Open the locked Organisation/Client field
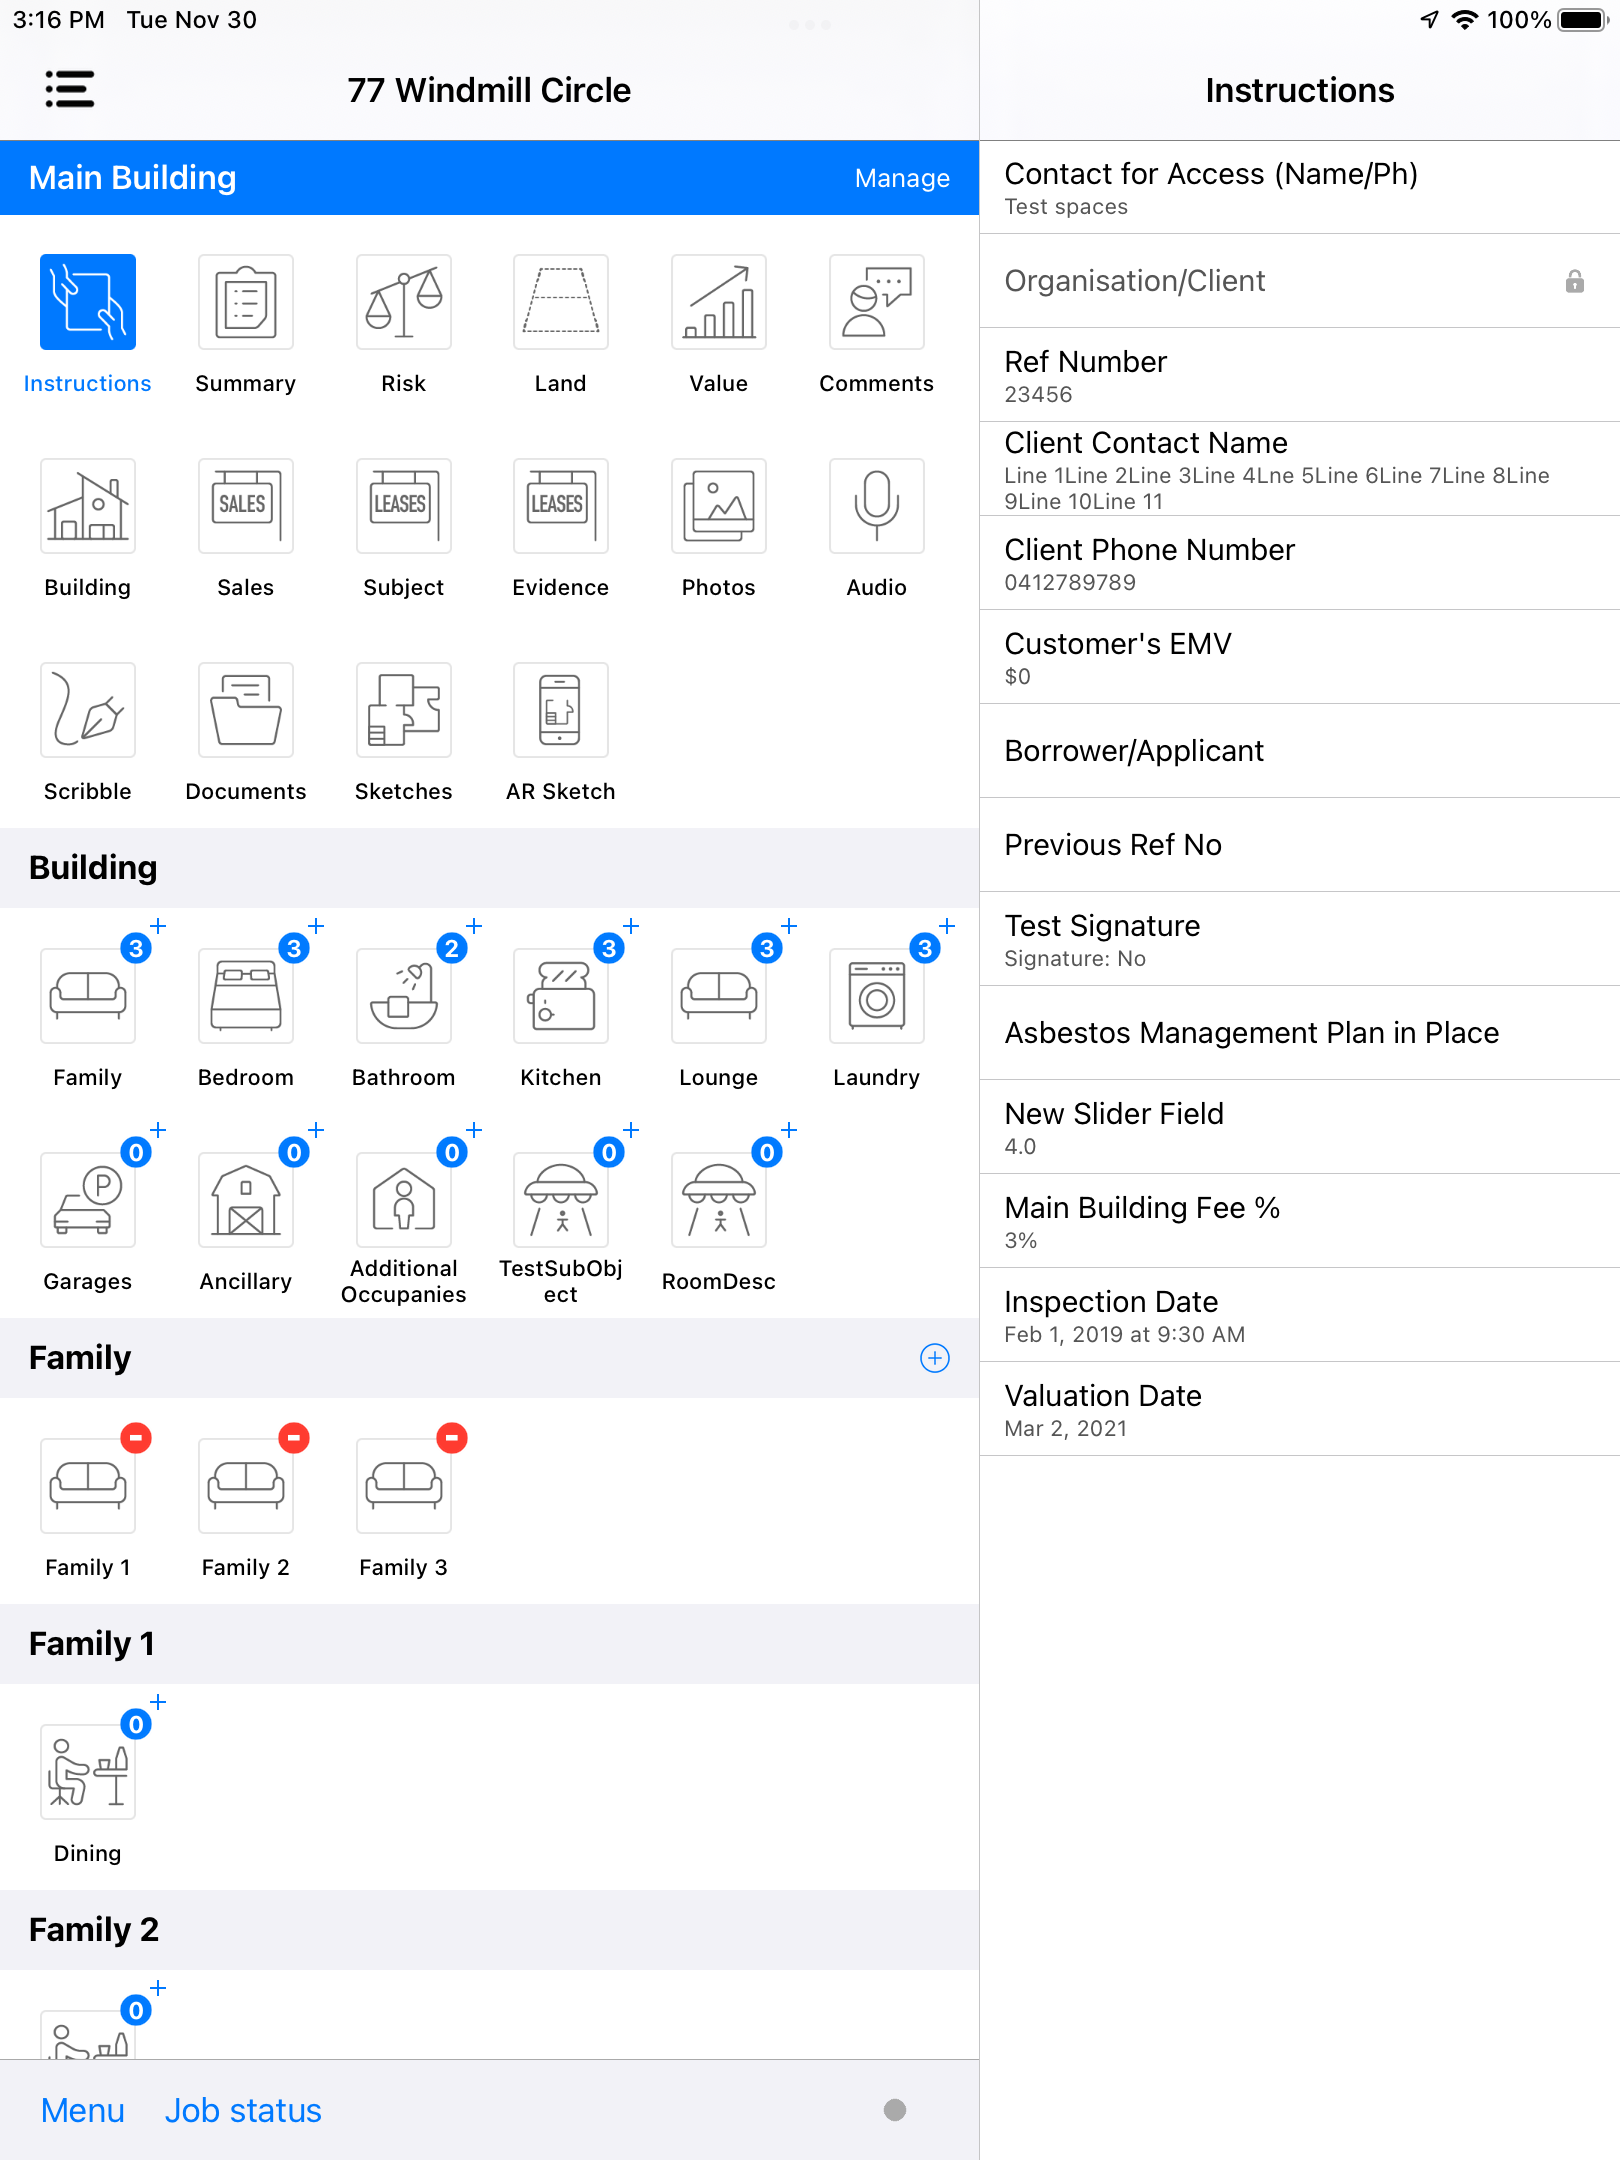Screen dimensions: 1620x2160 [x=1300, y=281]
